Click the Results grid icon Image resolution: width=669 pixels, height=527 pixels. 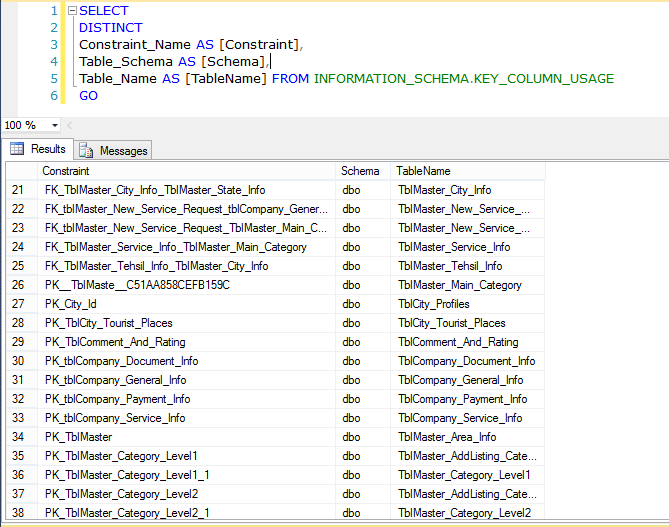(x=17, y=149)
